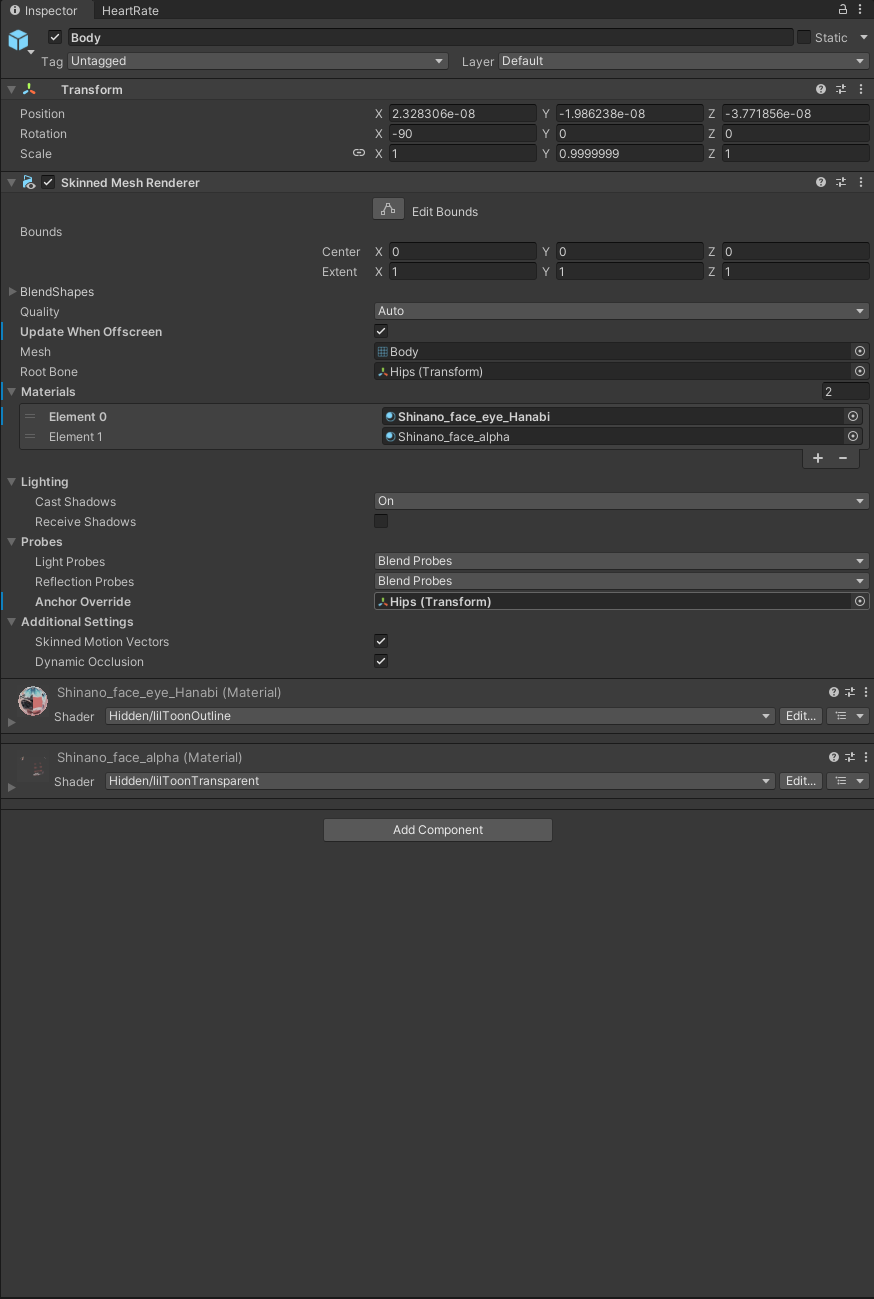
Task: Open the Cast Shadows dropdown
Action: coord(621,501)
